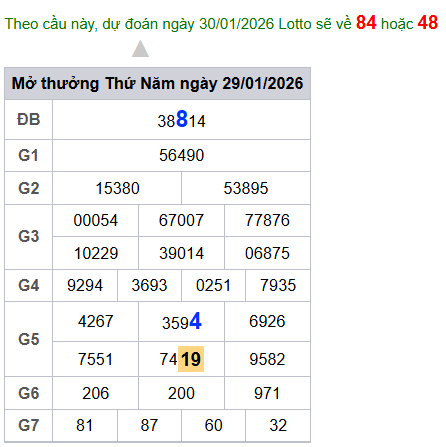Click G3 result 06875
The image size is (446, 447).
click(267, 253)
